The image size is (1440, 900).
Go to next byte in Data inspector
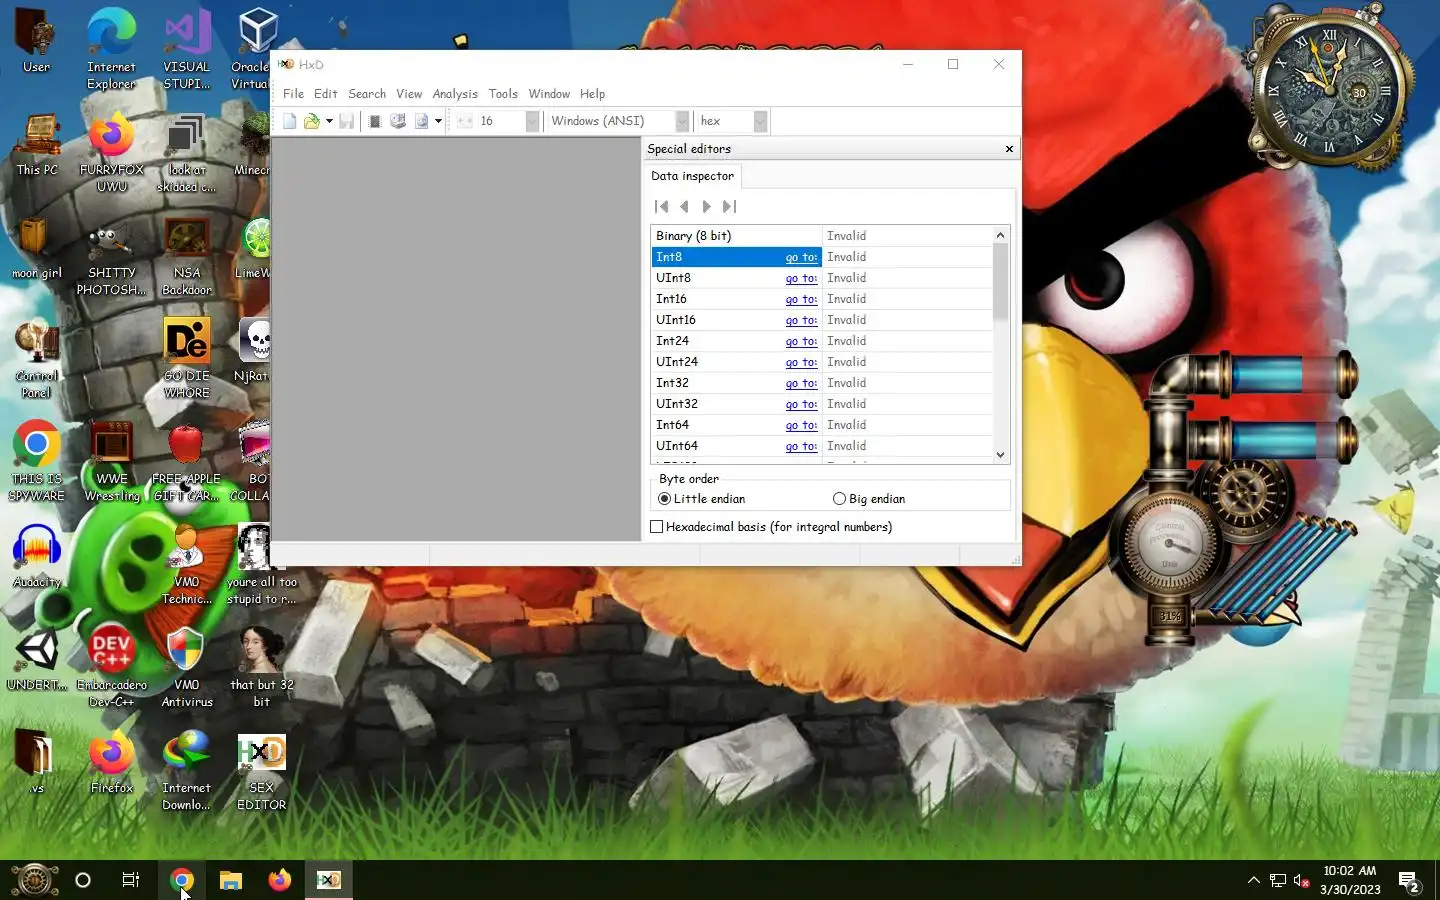click(x=706, y=206)
